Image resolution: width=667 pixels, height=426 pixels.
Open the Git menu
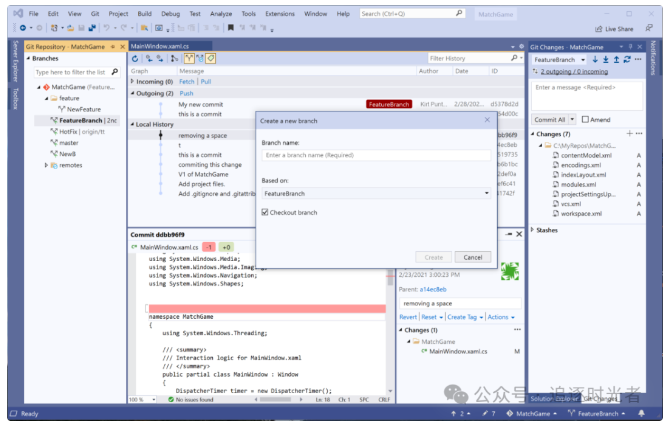(95, 14)
